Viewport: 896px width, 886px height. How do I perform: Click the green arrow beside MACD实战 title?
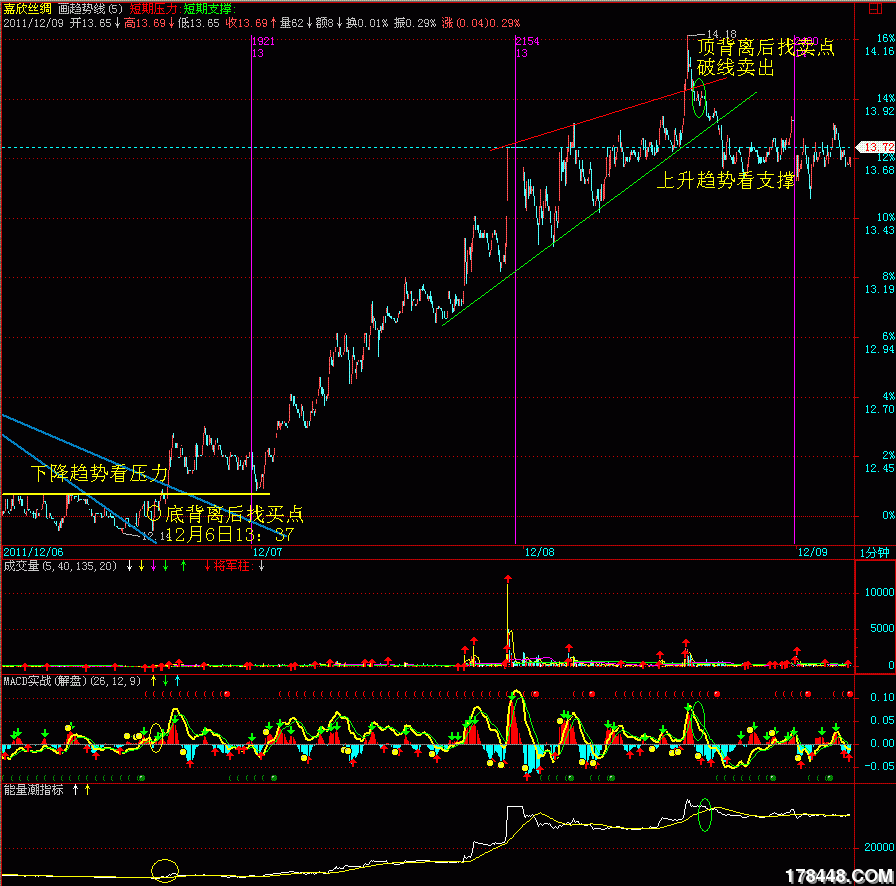click(x=166, y=681)
